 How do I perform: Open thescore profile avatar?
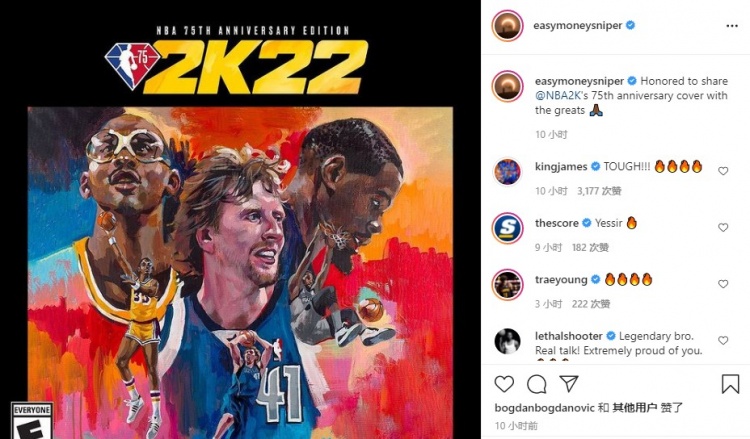507,228
